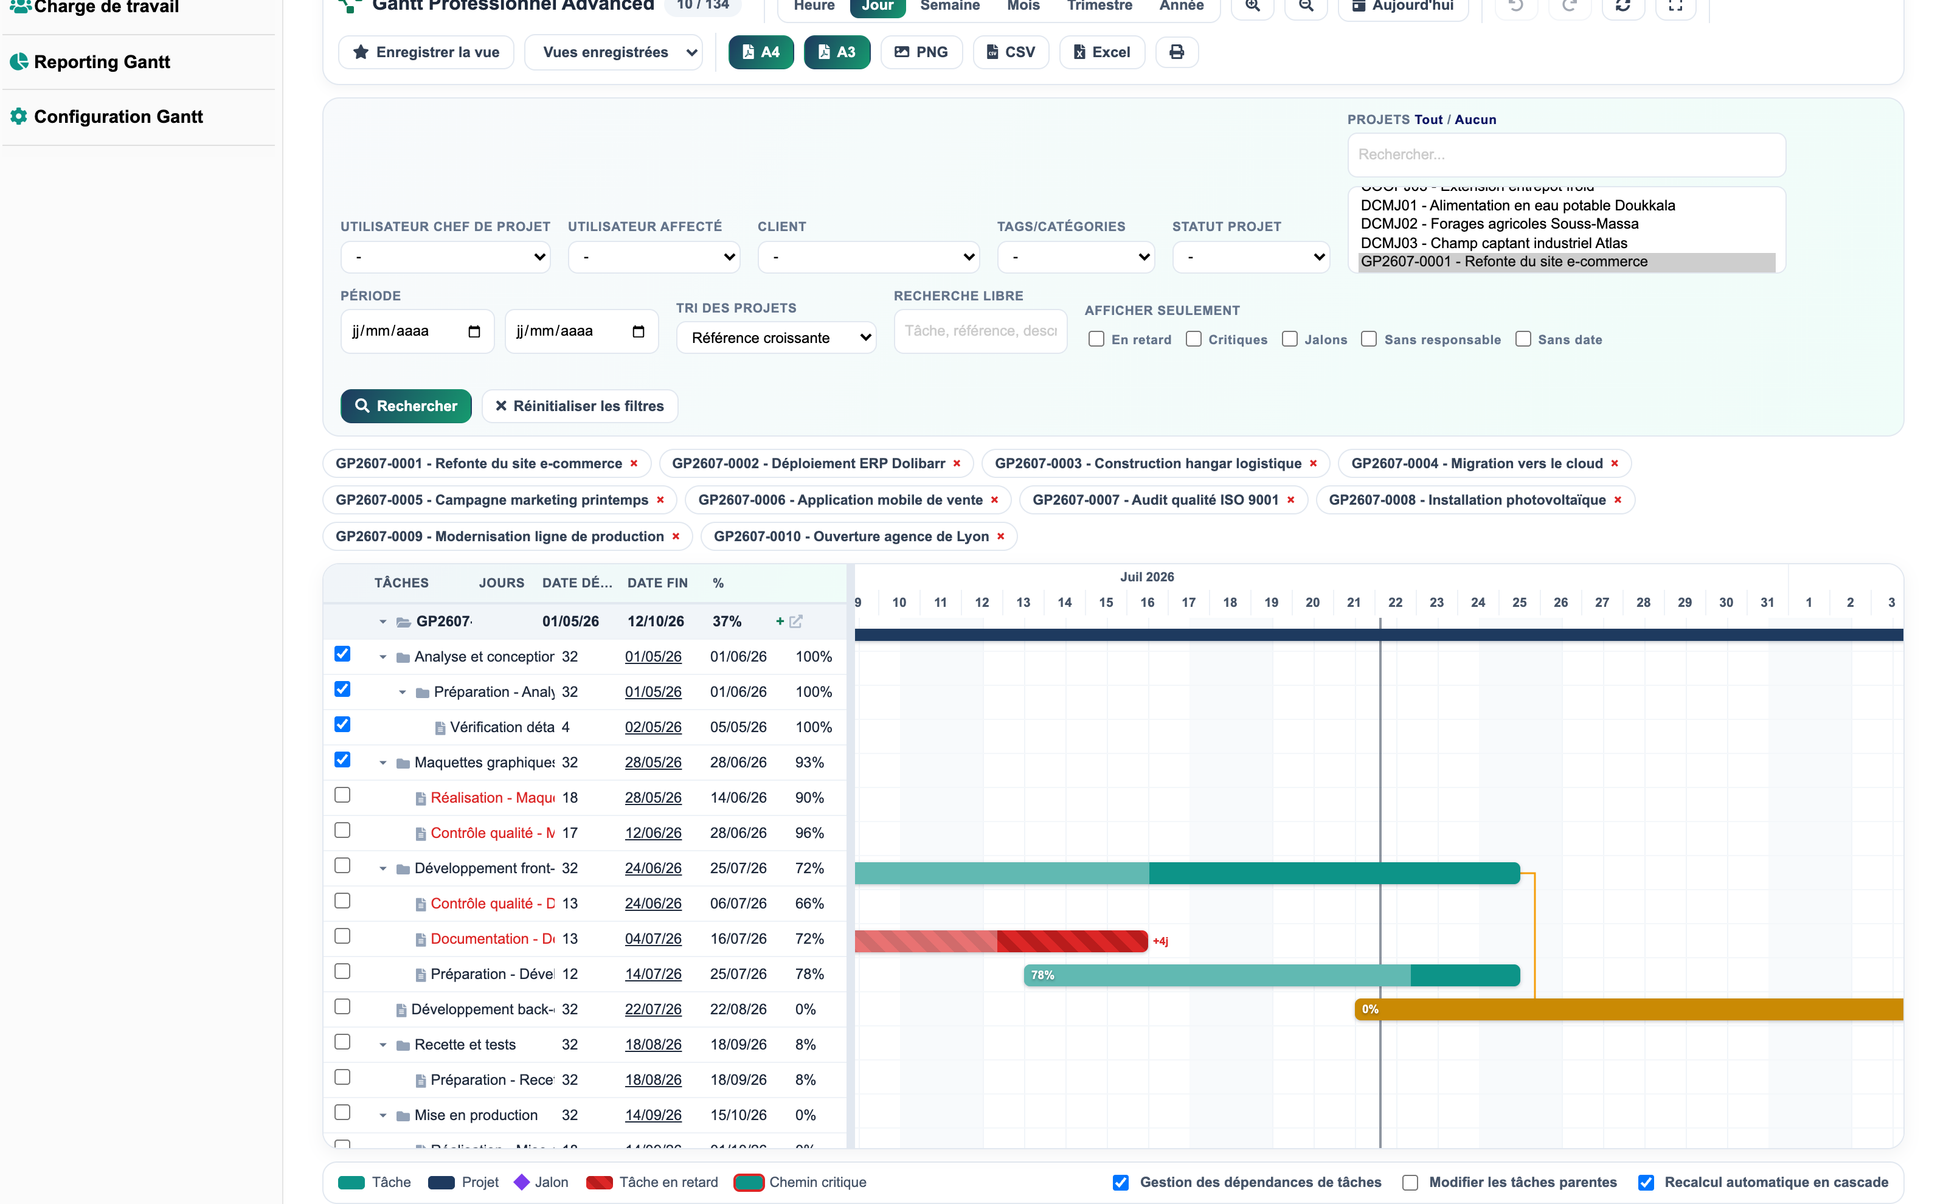
Task: Switch to Trimestre time scale
Action: pyautogui.click(x=1100, y=6)
